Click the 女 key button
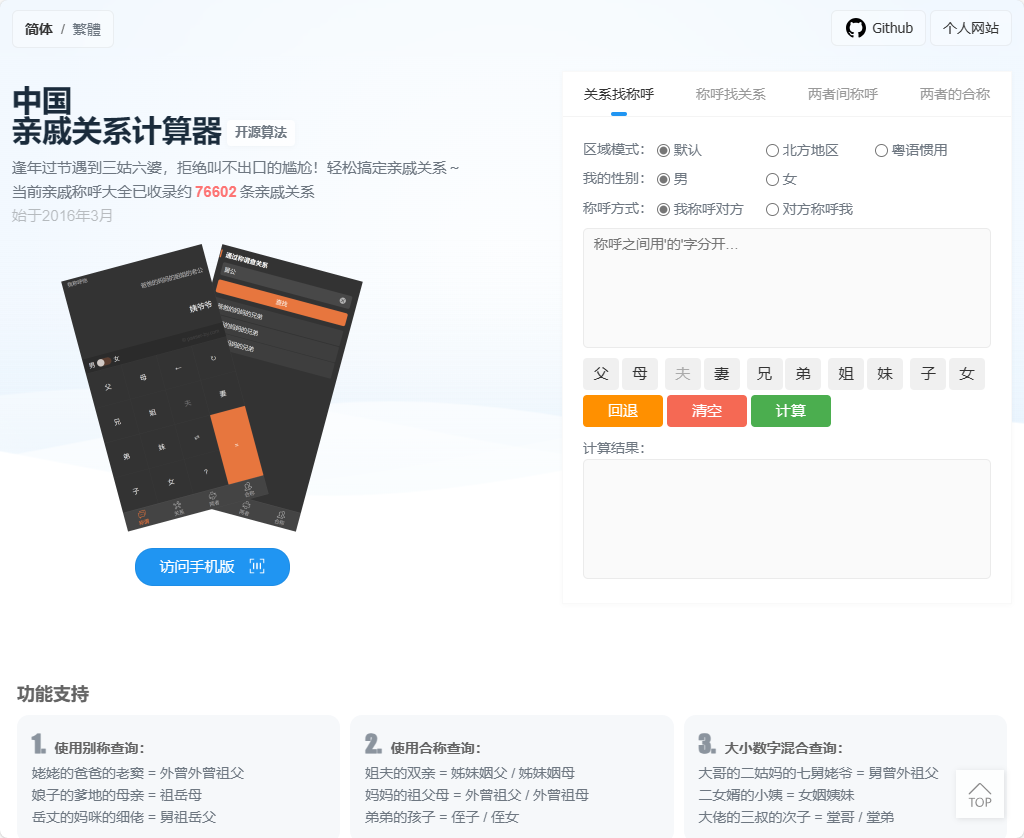This screenshot has width=1024, height=838. point(967,374)
